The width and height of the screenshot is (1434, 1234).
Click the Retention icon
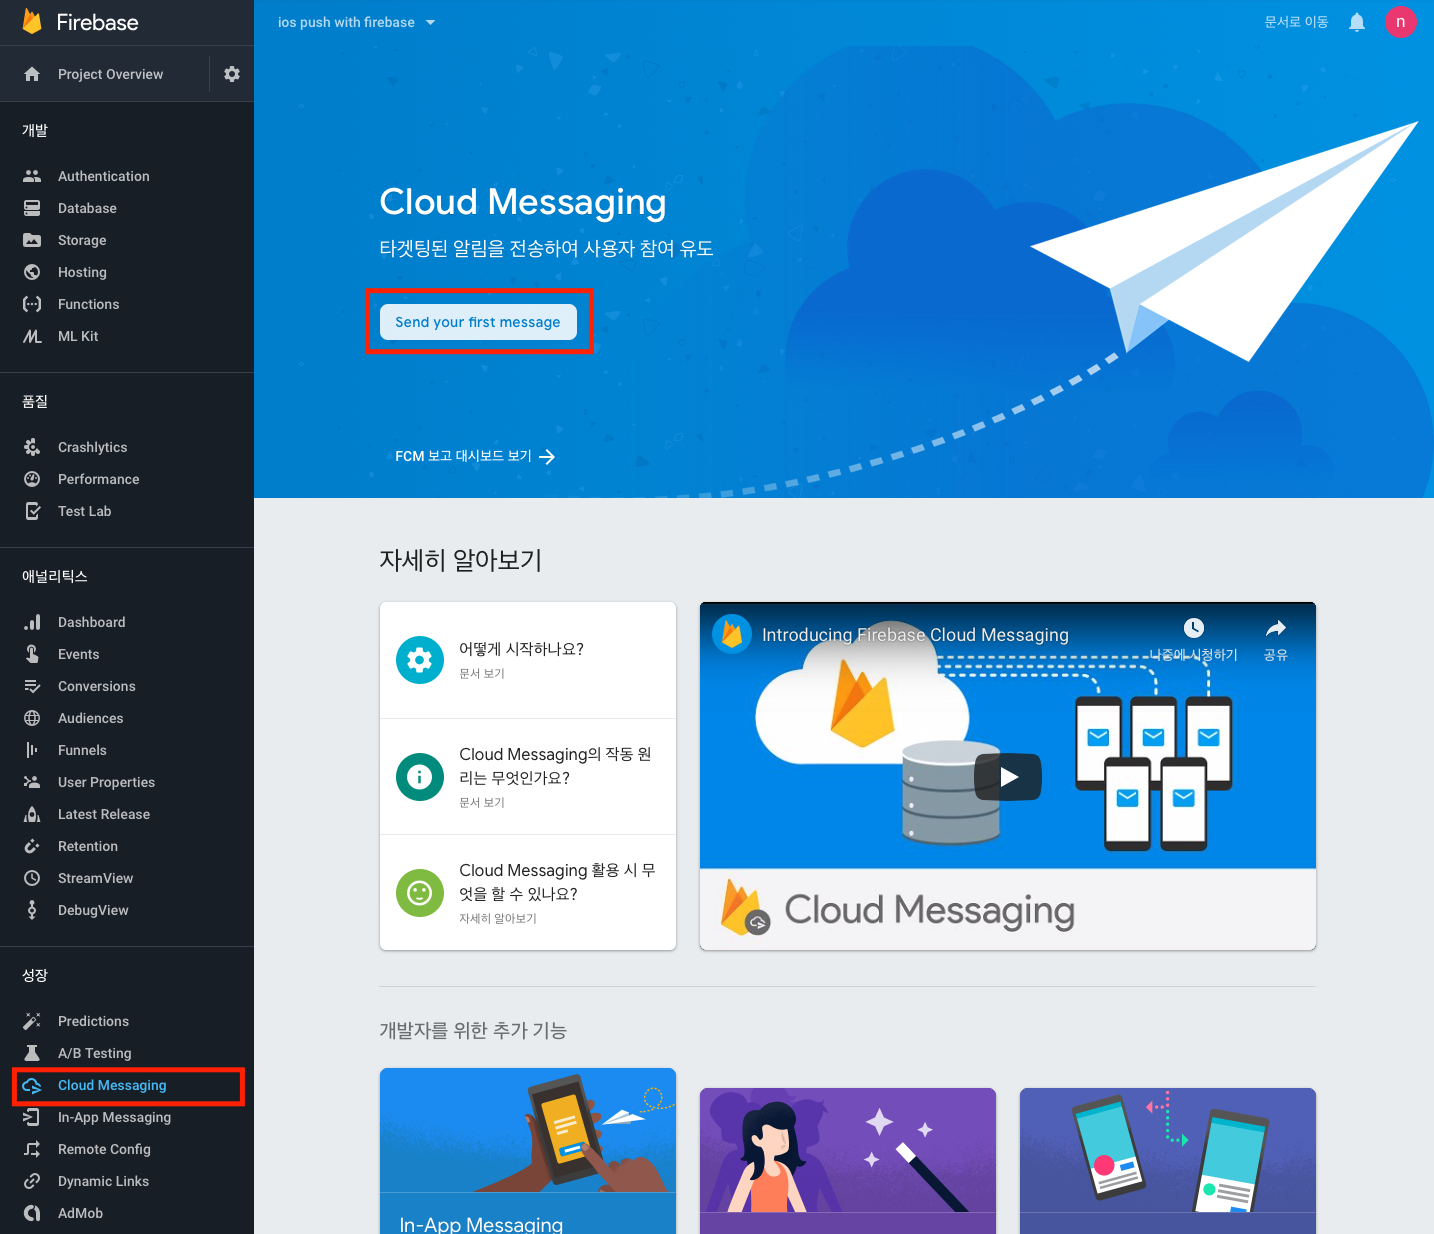click(32, 846)
